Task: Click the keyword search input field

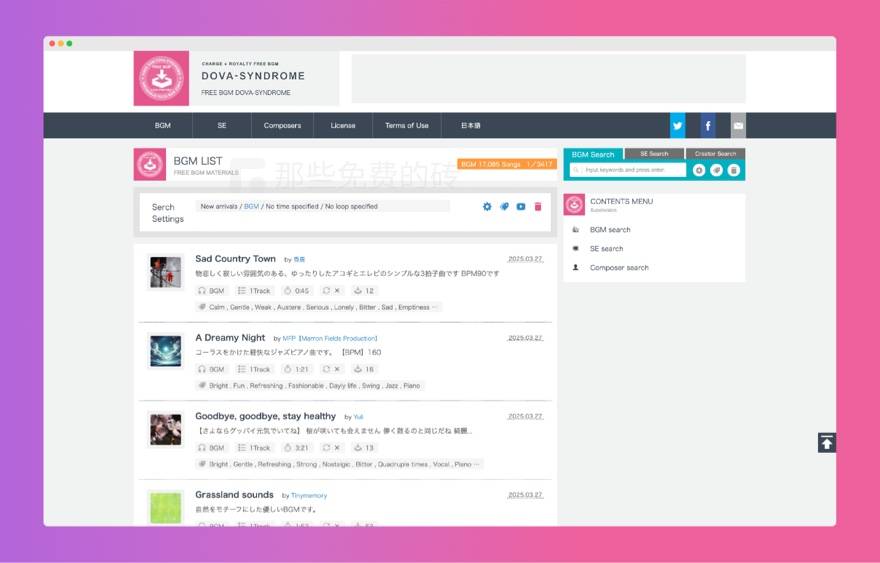Action: [627, 170]
